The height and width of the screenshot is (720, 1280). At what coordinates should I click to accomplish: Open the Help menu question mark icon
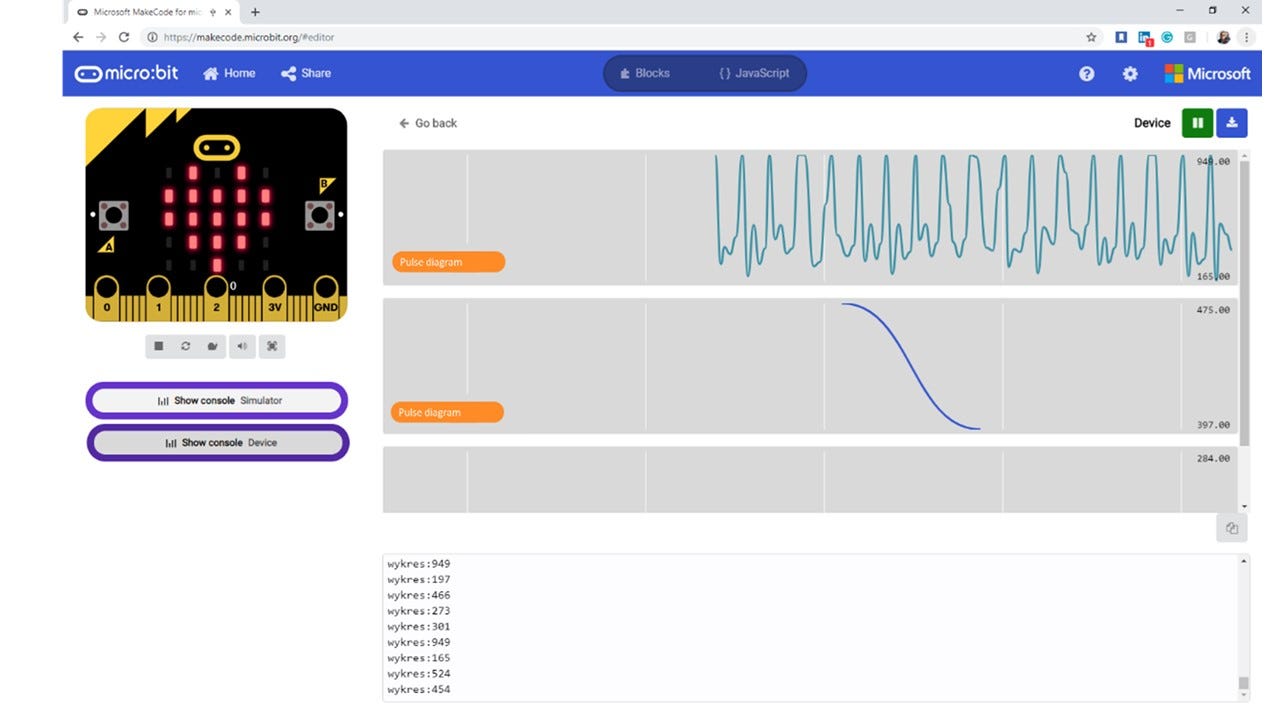[1087, 74]
